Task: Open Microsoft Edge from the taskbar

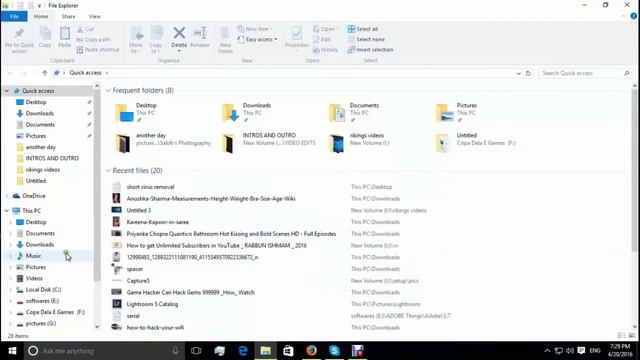Action: (x=243, y=351)
